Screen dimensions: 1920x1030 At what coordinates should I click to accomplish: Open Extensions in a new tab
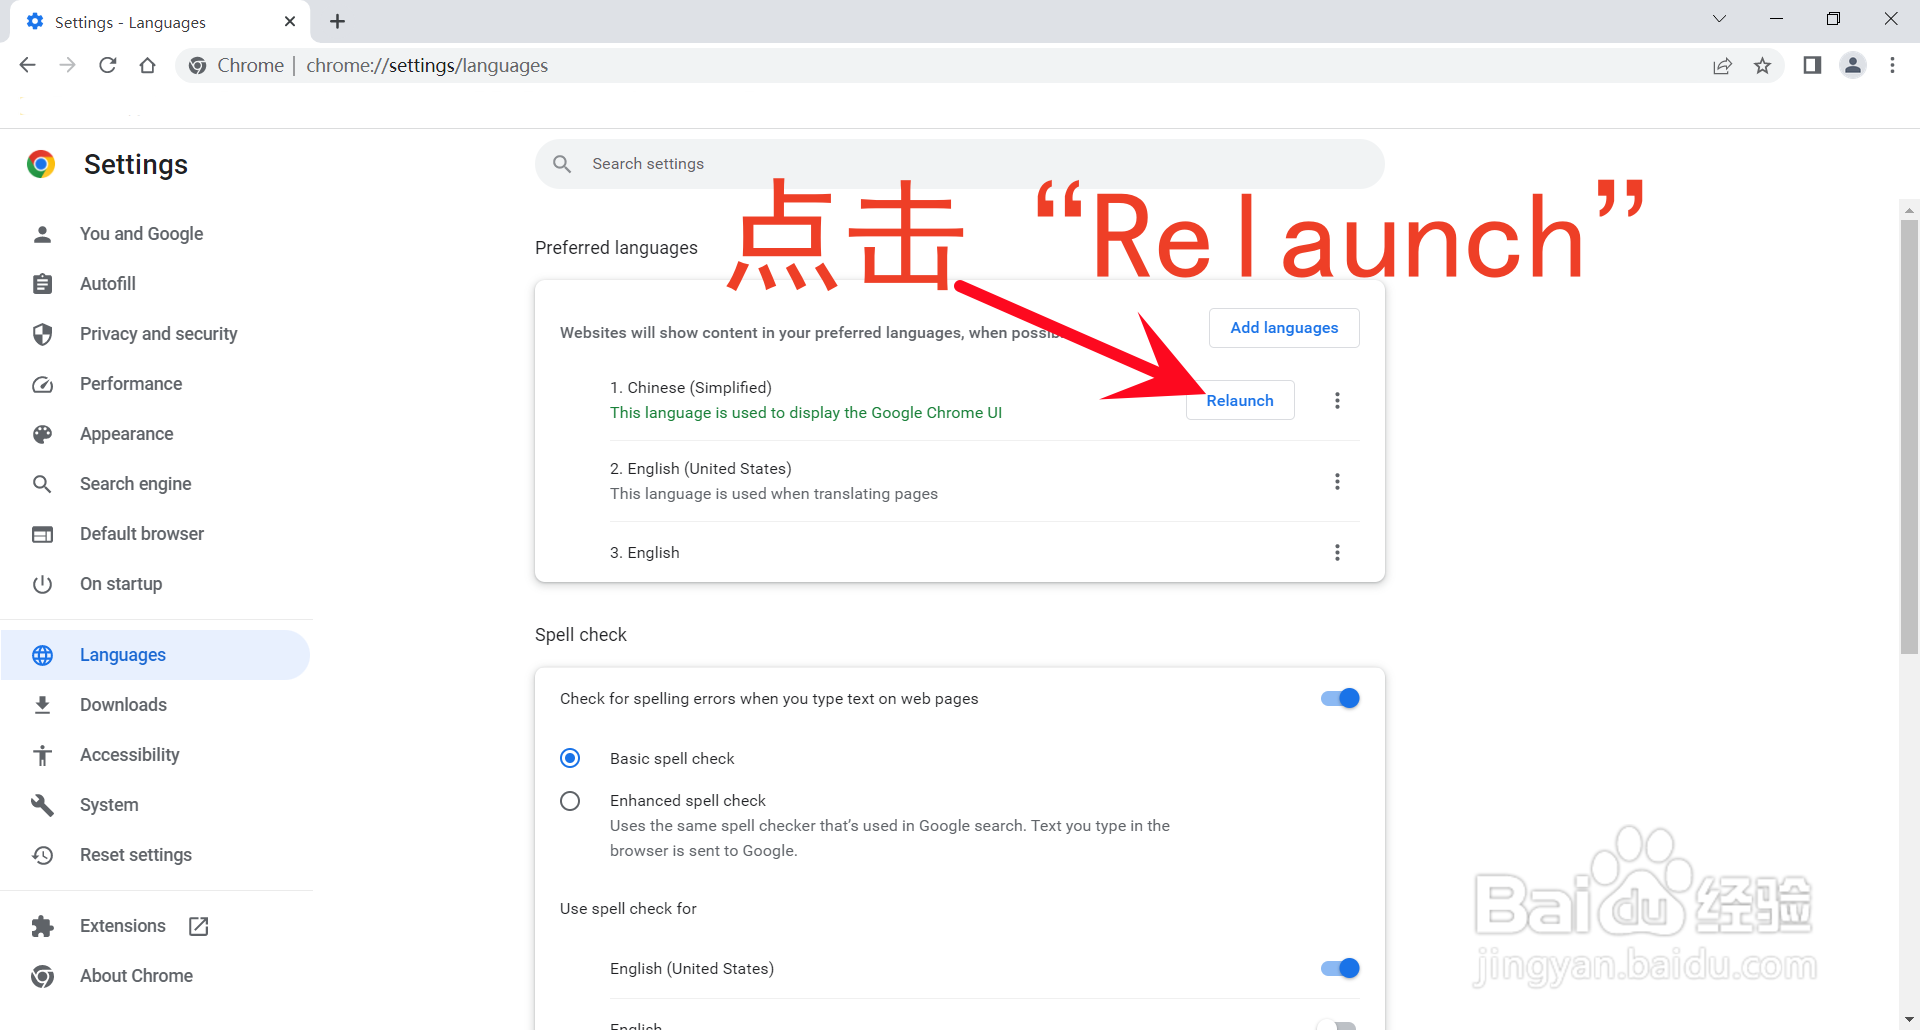point(155,926)
